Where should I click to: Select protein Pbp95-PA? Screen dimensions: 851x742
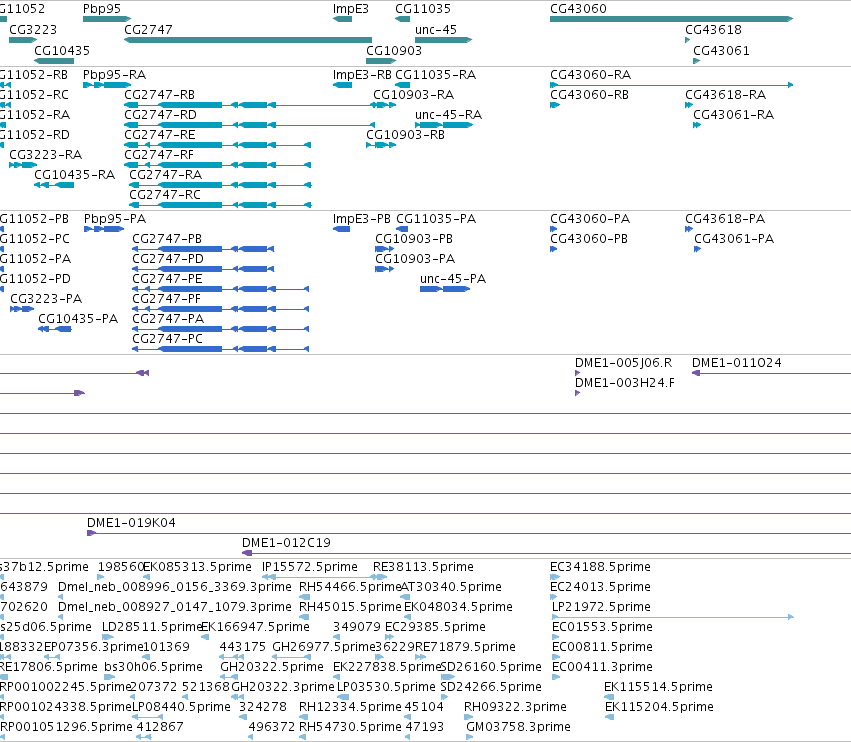click(115, 219)
